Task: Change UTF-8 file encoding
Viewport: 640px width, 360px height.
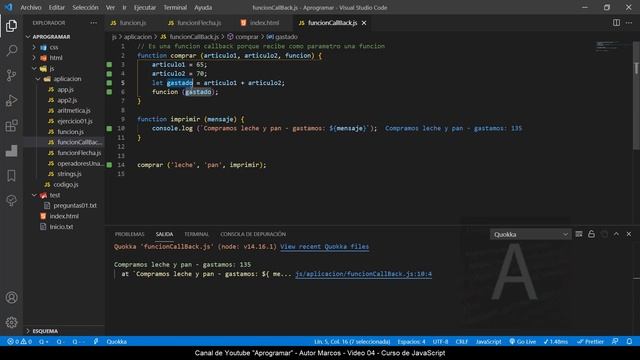Action: 440,342
